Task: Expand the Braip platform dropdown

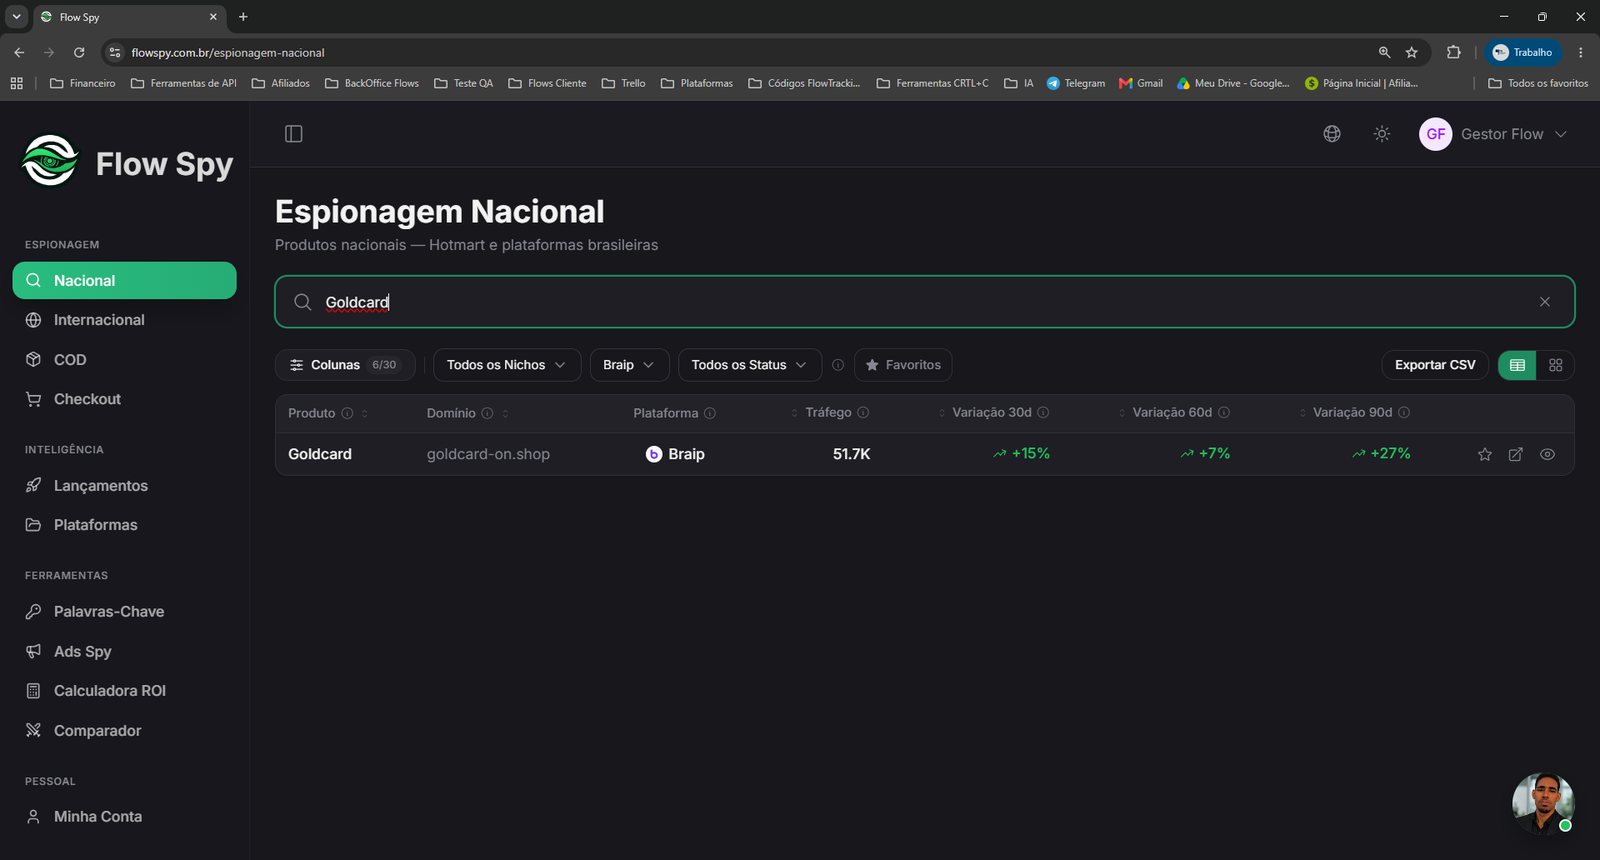Action: coord(629,365)
